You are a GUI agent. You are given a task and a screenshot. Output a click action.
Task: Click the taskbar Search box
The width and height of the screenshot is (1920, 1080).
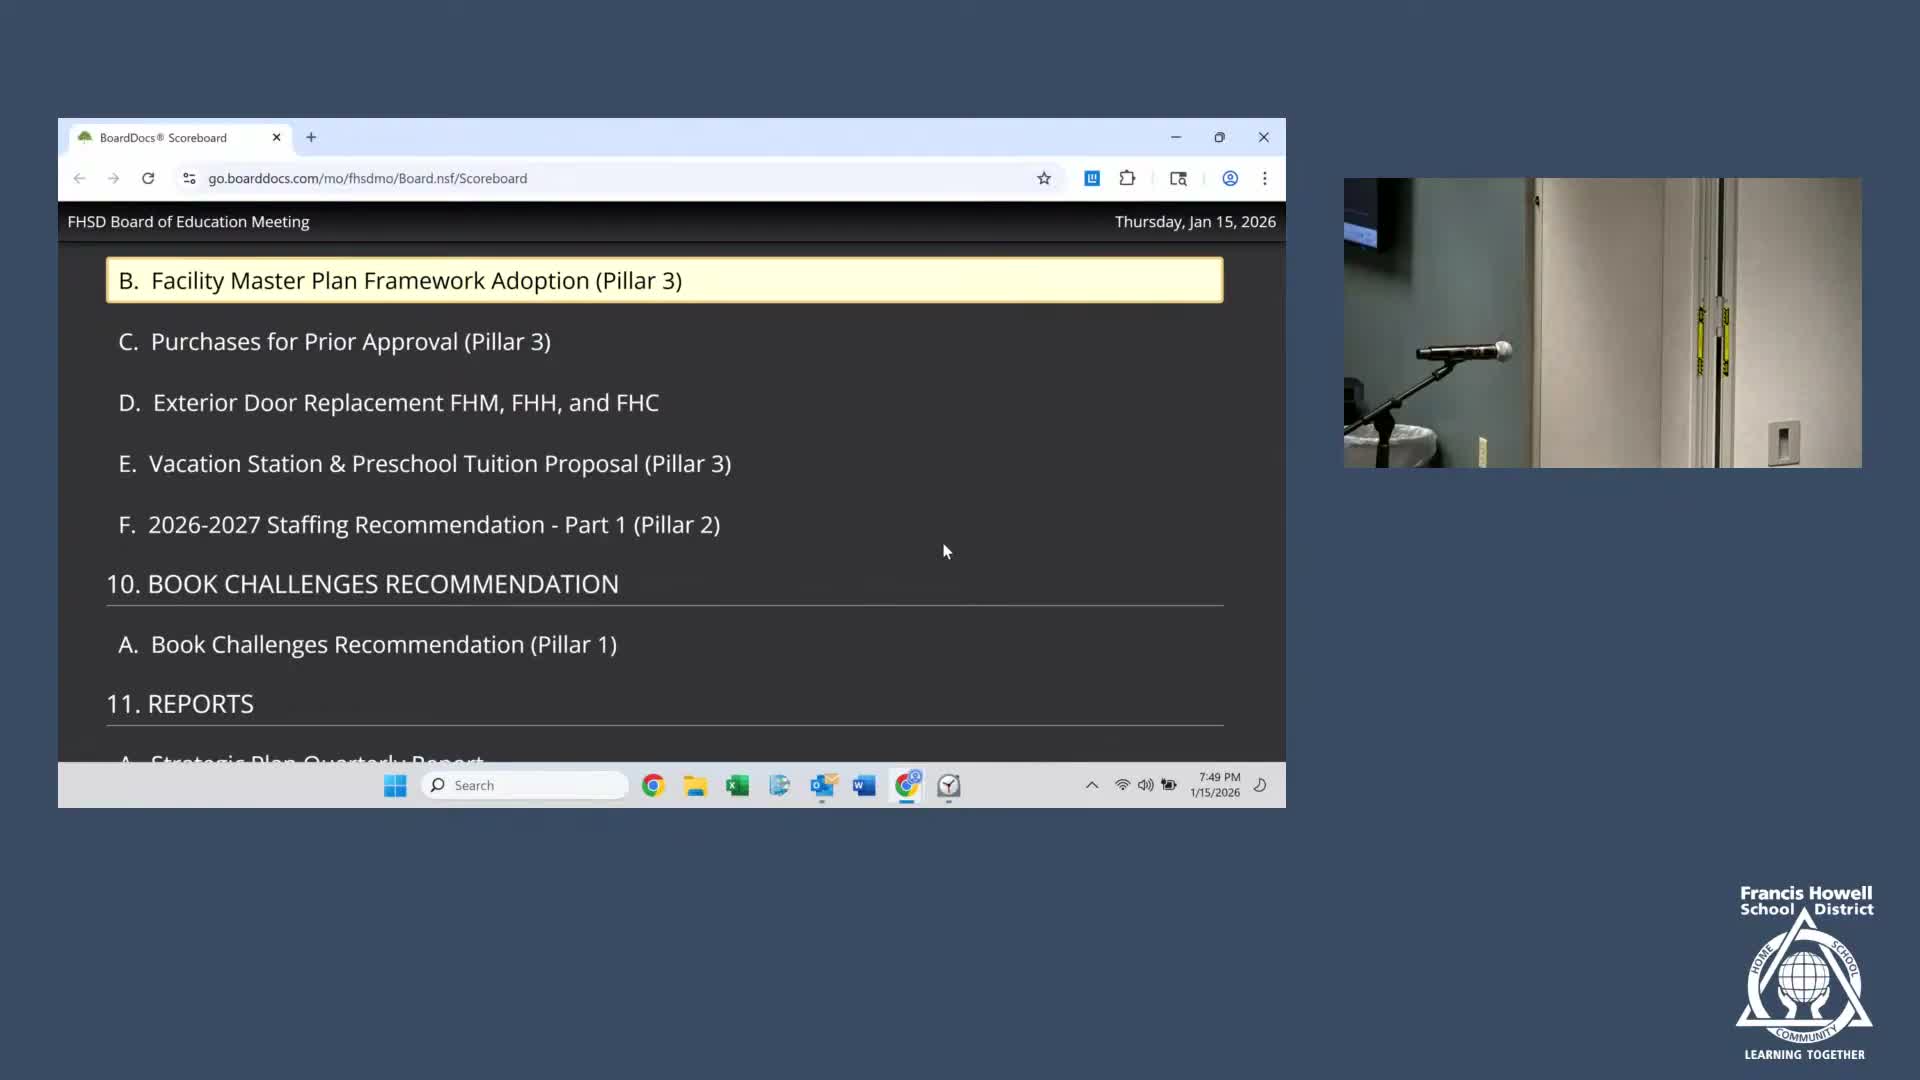pos(527,786)
